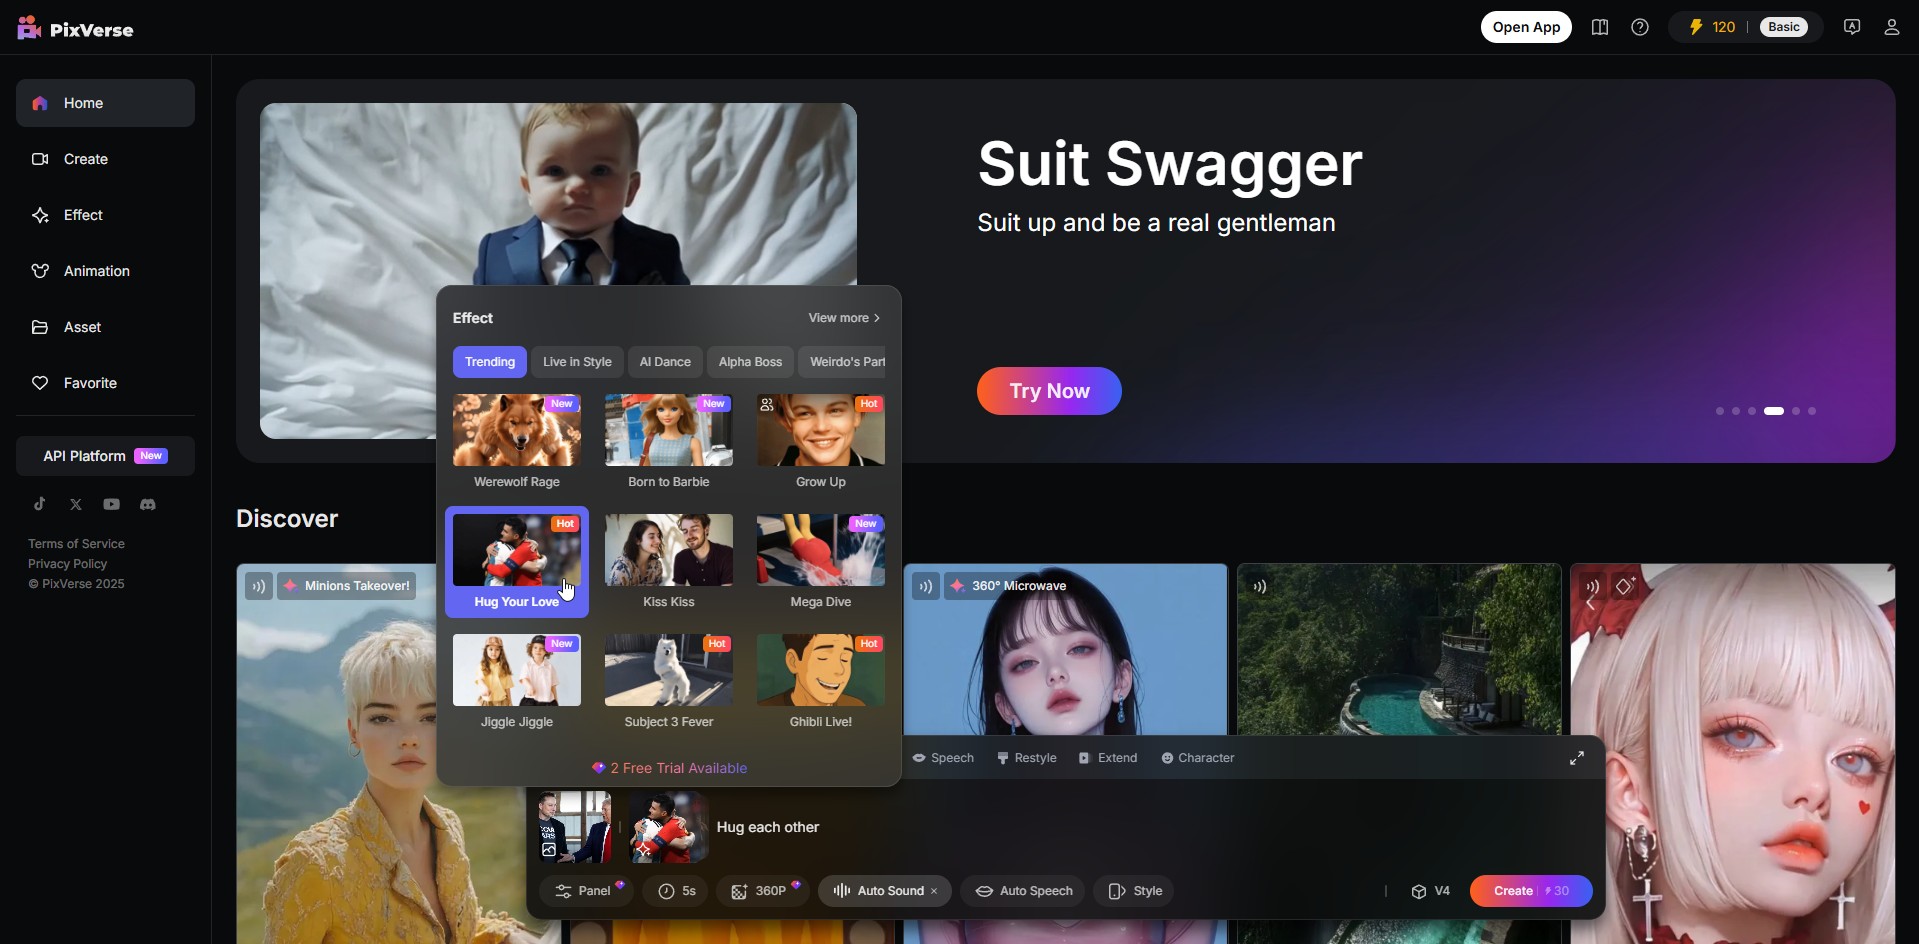1919x944 pixels.
Task: Open the V4 model version selector
Action: 1431,891
